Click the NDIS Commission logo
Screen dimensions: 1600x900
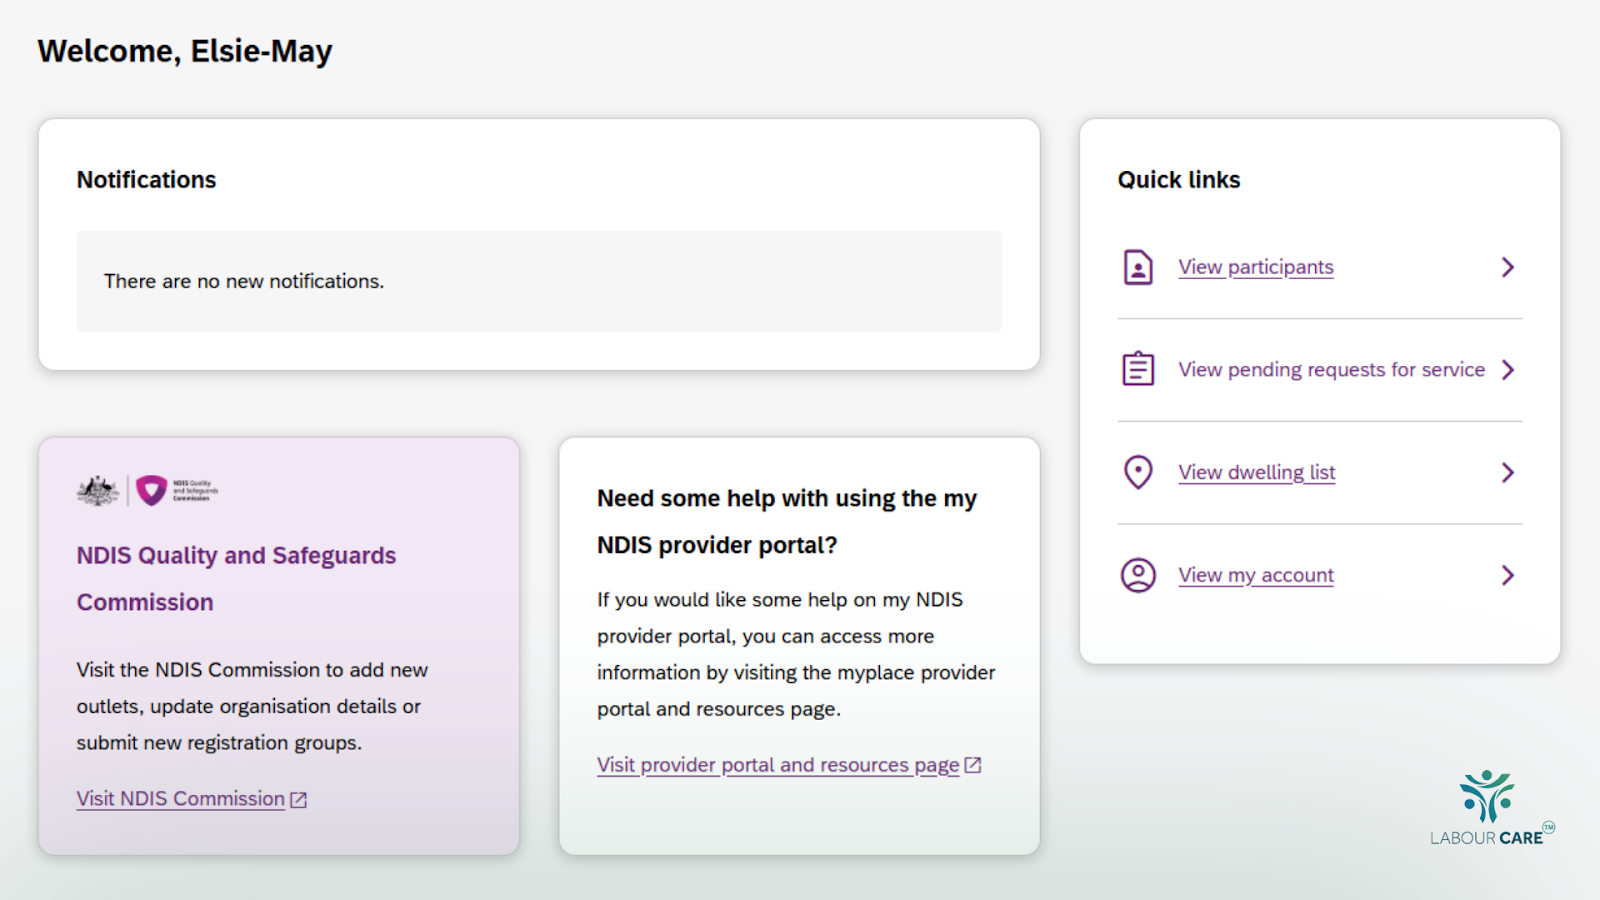(x=148, y=490)
